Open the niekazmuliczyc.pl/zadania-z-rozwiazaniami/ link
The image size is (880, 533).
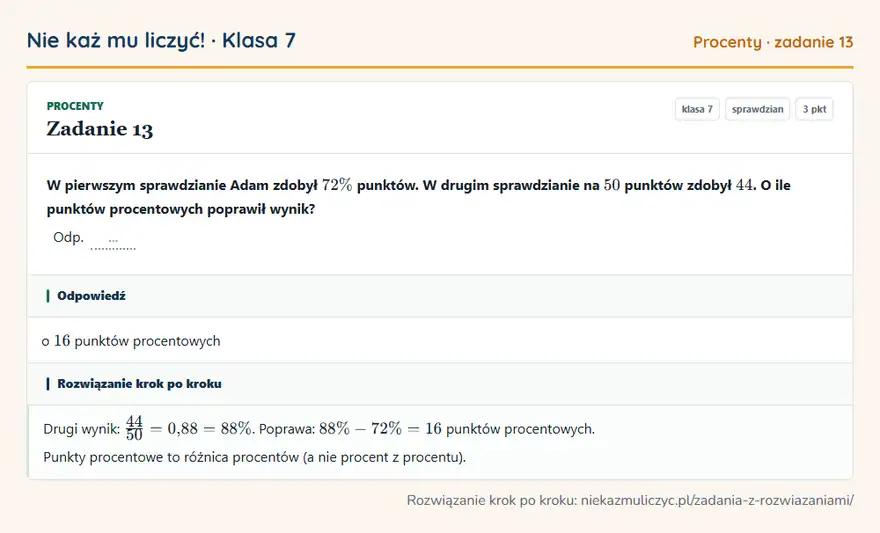[717, 500]
